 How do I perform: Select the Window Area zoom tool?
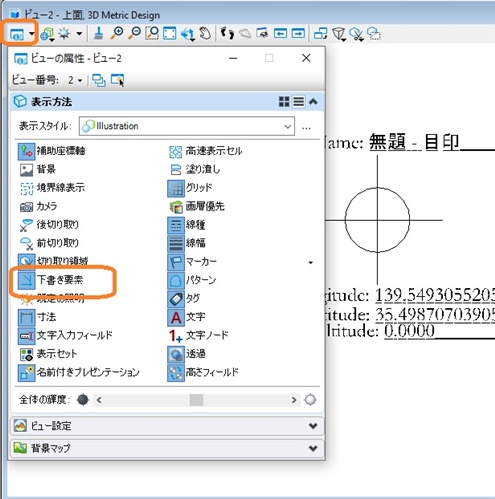(x=152, y=33)
